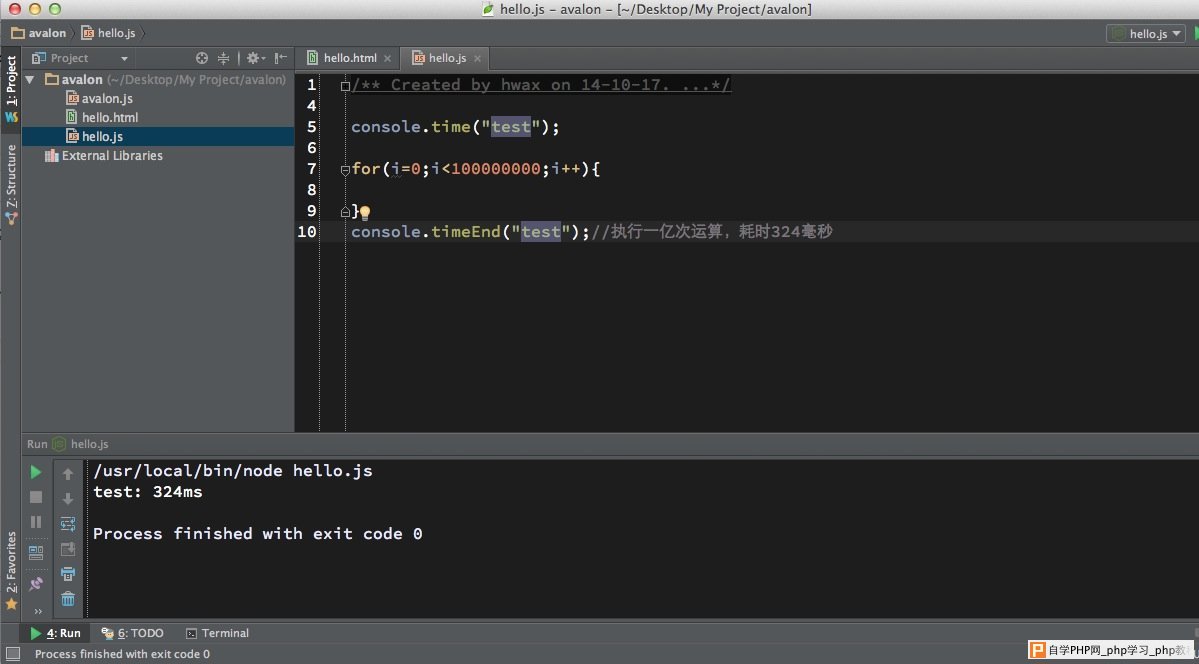
Task: Click the Restore Layout icon in Run panel
Action: click(36, 552)
